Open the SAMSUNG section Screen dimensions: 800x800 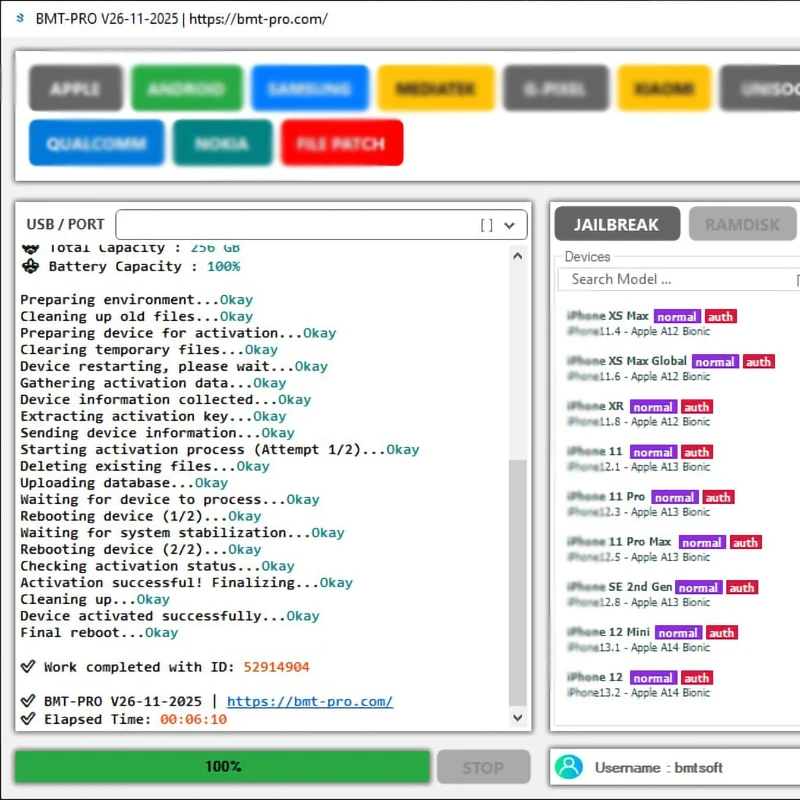coord(310,88)
